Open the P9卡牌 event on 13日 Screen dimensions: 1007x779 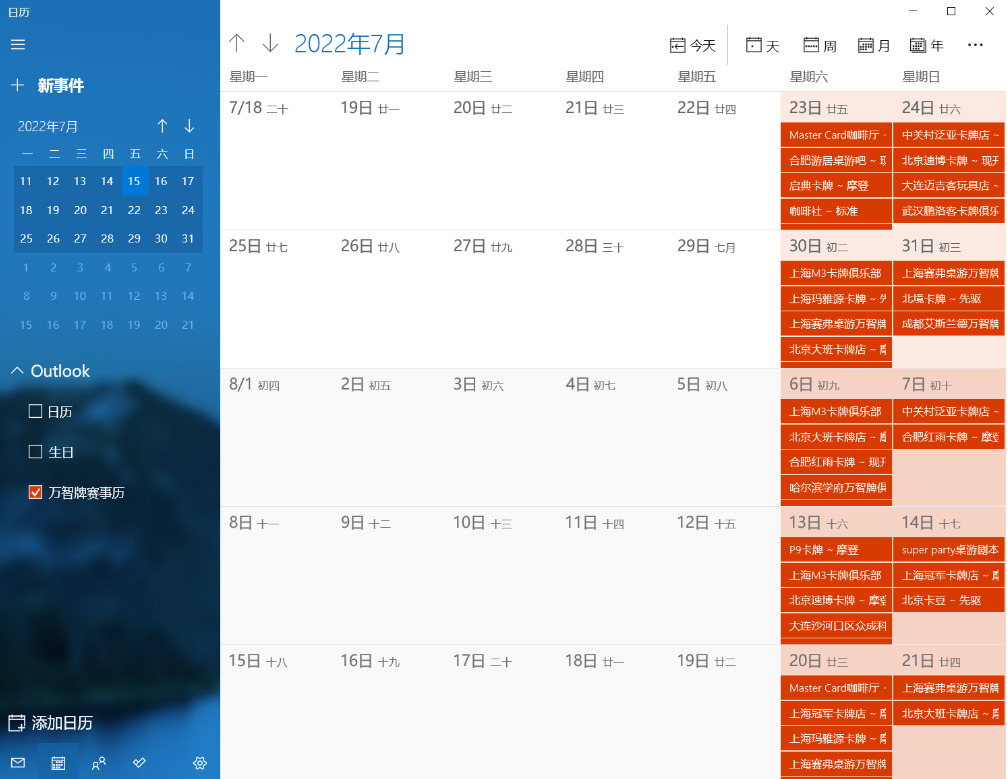(x=835, y=550)
